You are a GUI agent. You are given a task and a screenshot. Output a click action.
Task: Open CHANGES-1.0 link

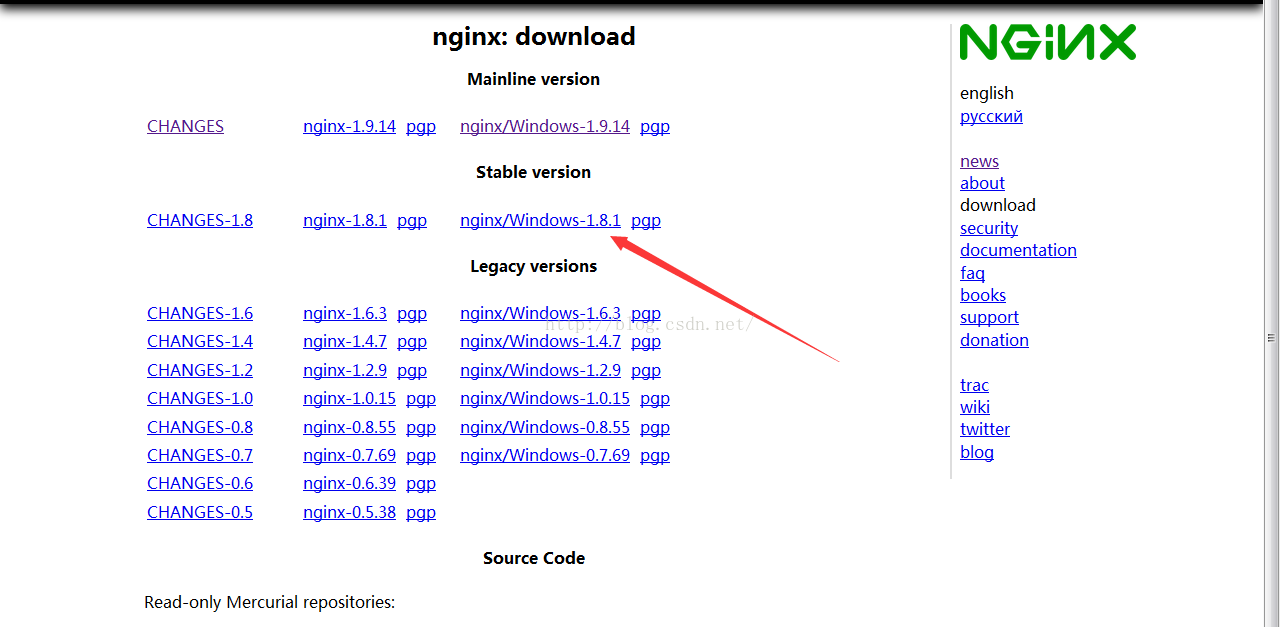pos(200,398)
